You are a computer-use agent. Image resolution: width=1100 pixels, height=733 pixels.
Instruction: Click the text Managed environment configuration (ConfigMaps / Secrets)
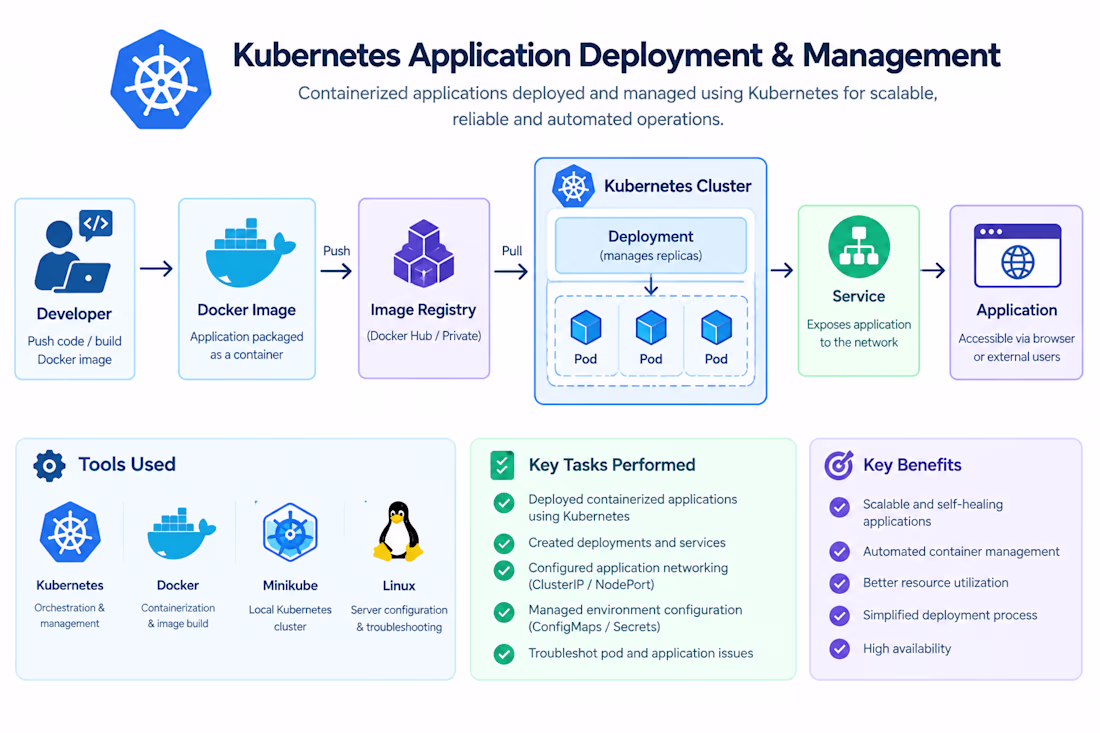pyautogui.click(x=635, y=618)
